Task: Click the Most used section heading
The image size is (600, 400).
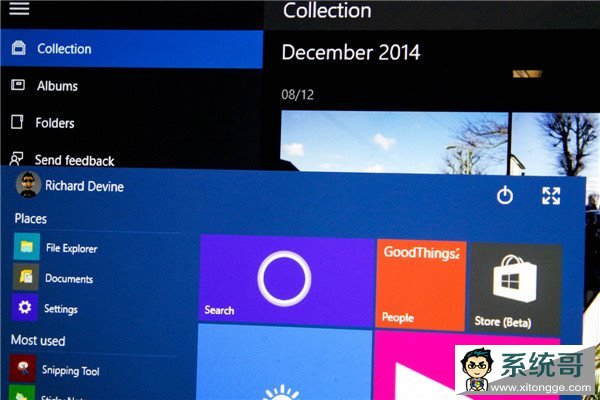Action: (38, 340)
